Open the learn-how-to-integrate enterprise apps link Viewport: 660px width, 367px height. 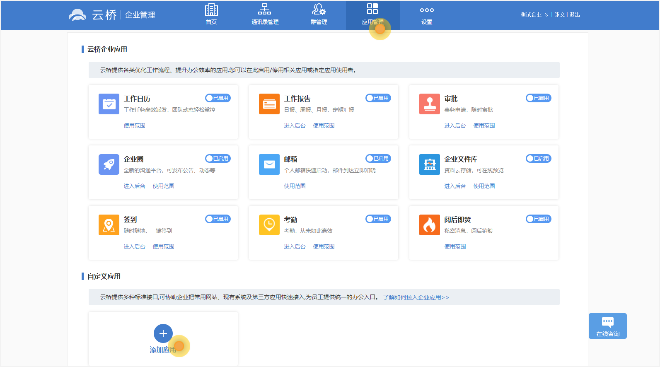416,297
